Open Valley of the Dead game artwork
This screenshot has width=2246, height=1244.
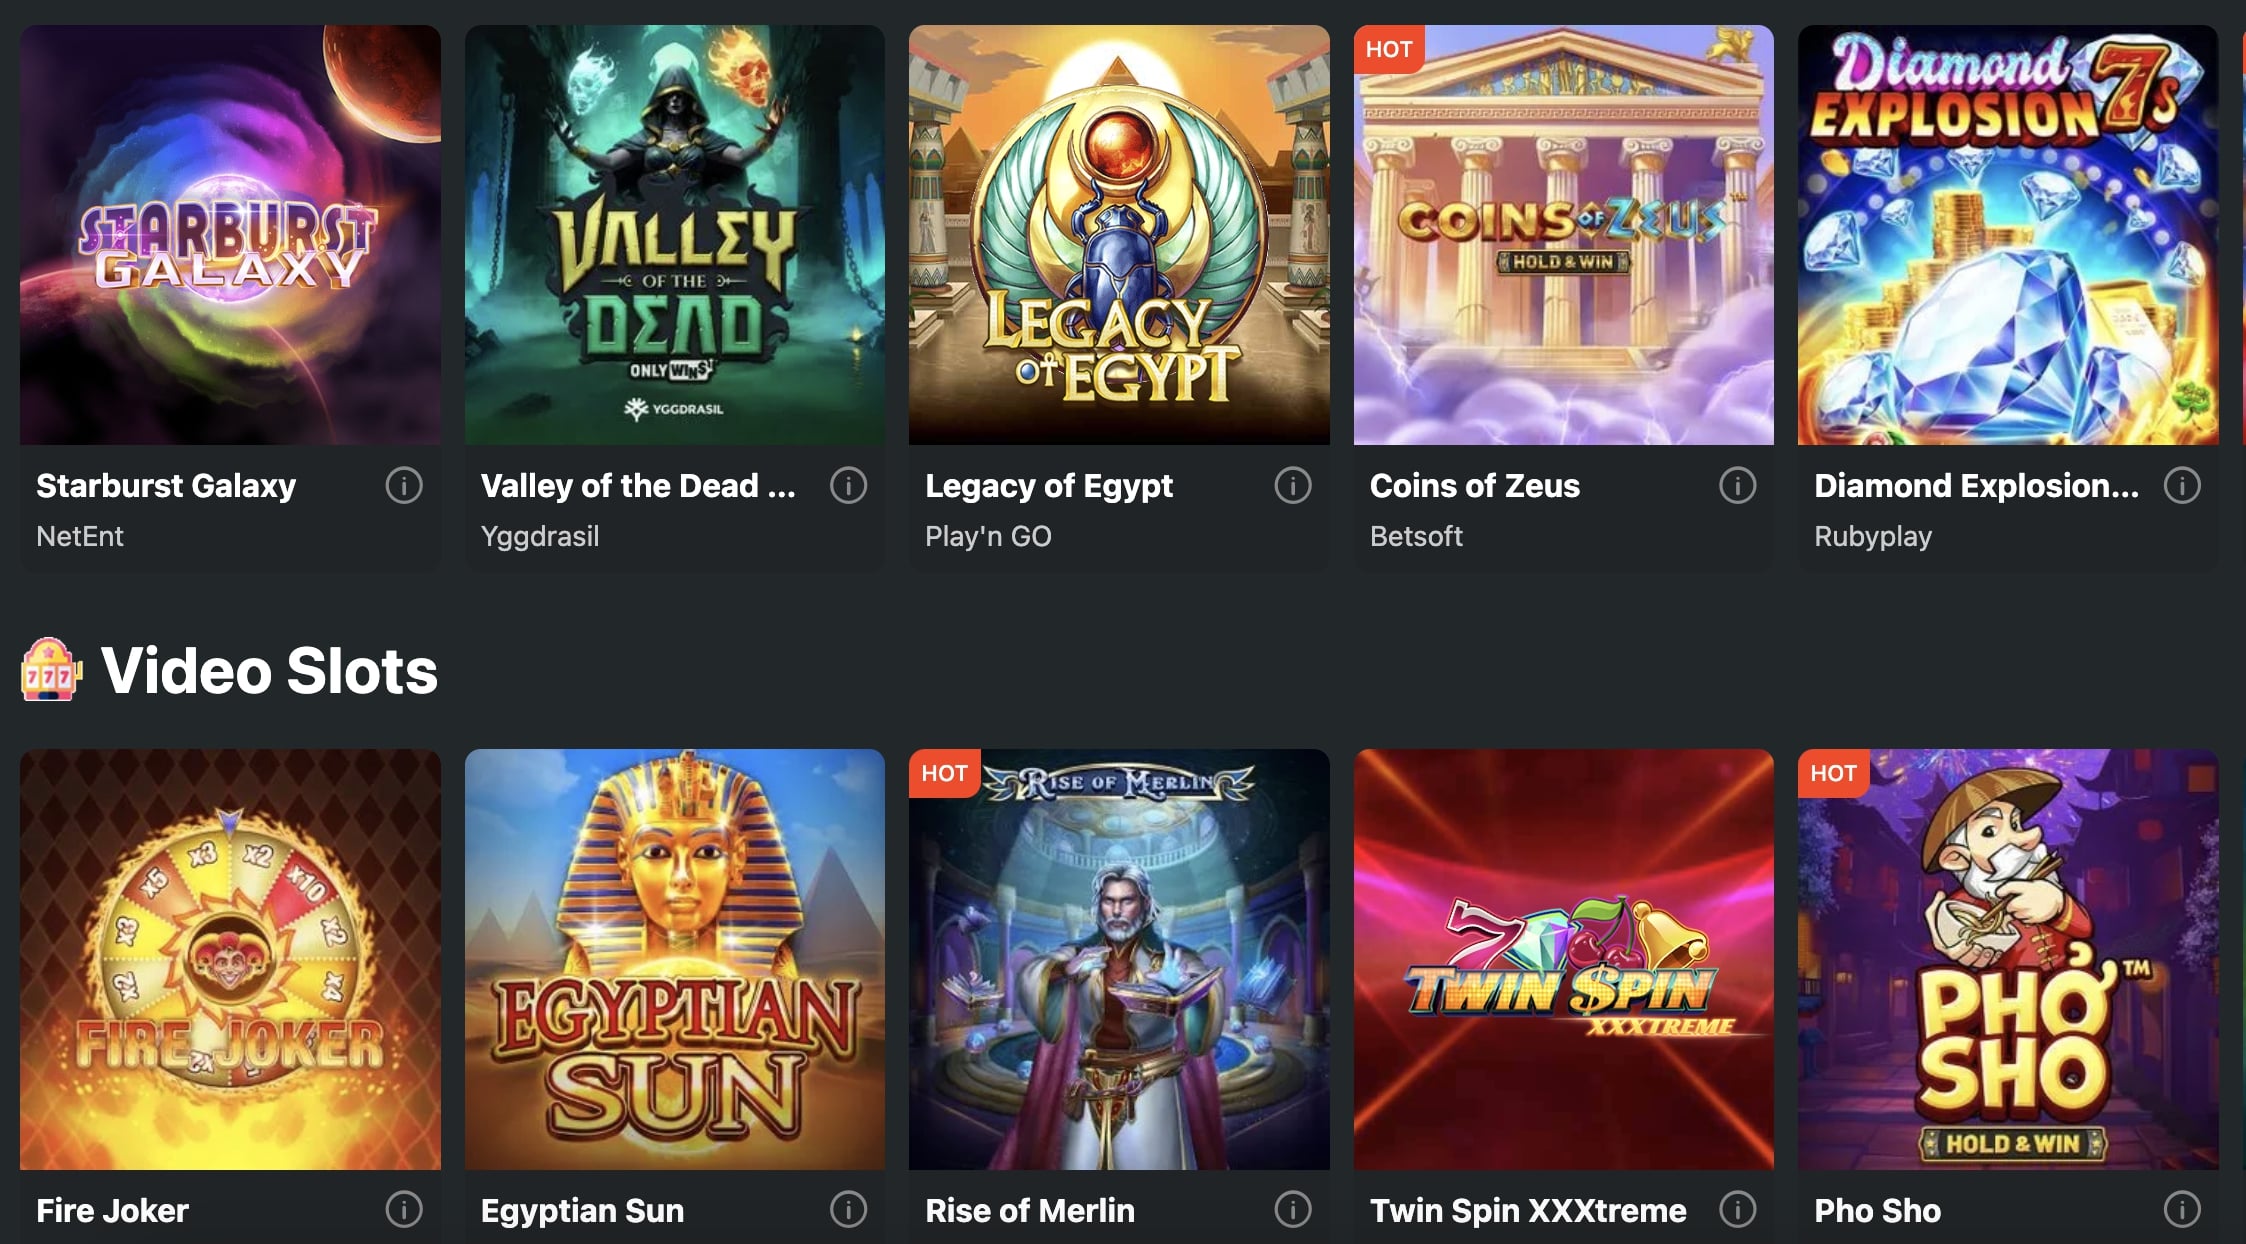675,235
